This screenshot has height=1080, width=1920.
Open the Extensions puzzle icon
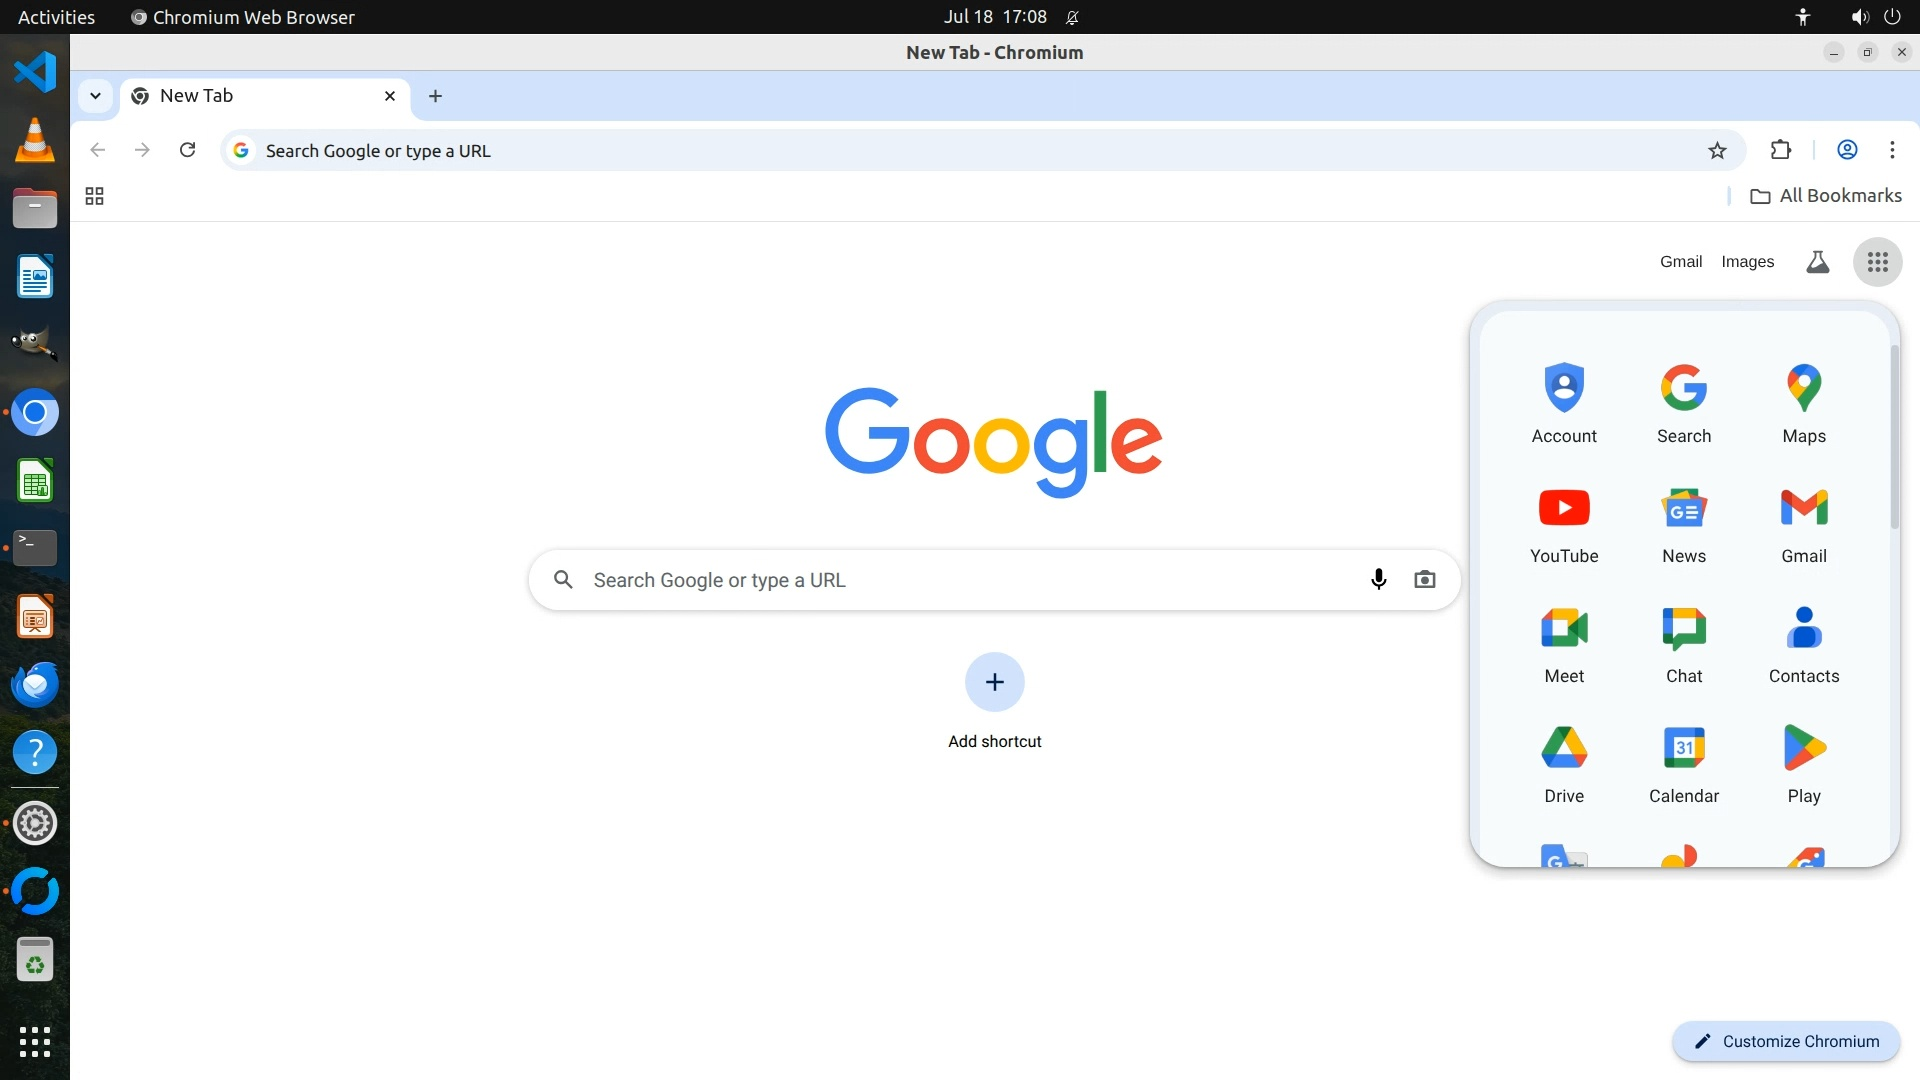click(x=1780, y=150)
